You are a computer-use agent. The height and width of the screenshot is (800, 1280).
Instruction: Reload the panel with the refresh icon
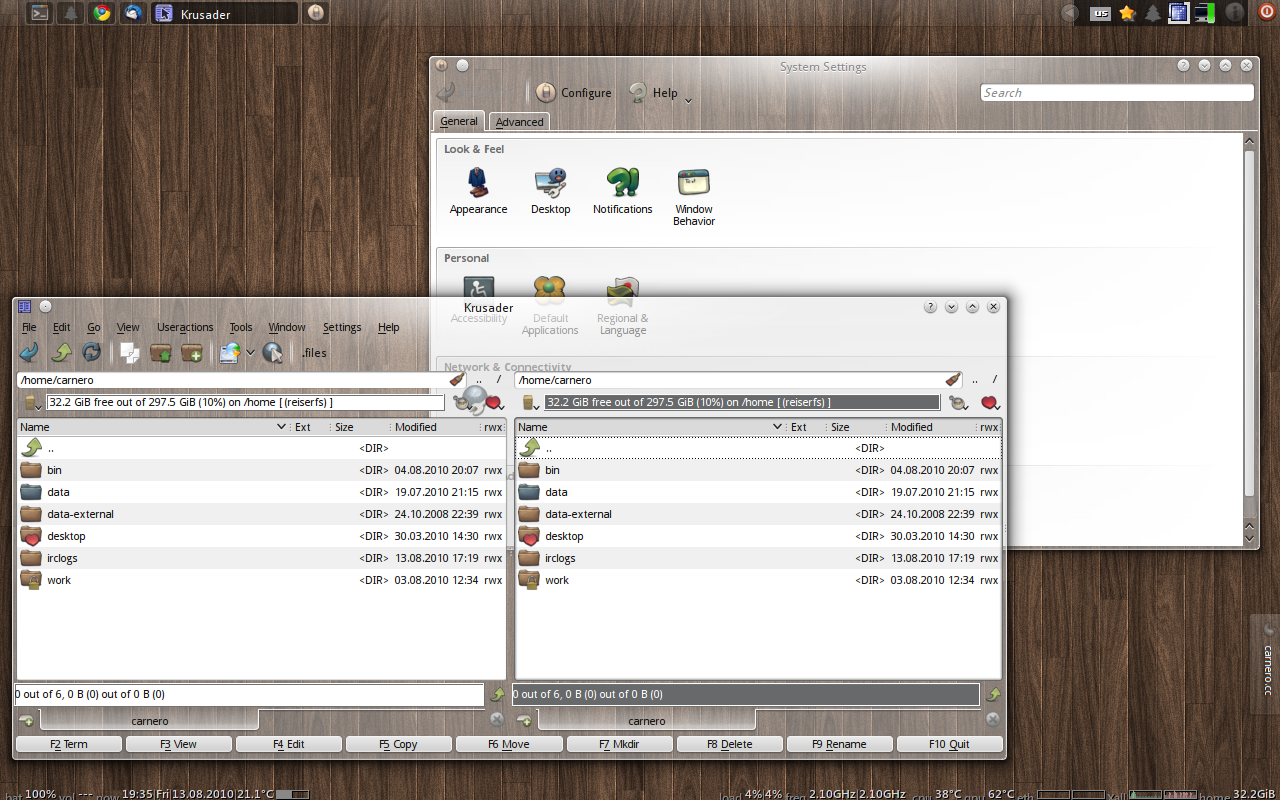[x=91, y=352]
